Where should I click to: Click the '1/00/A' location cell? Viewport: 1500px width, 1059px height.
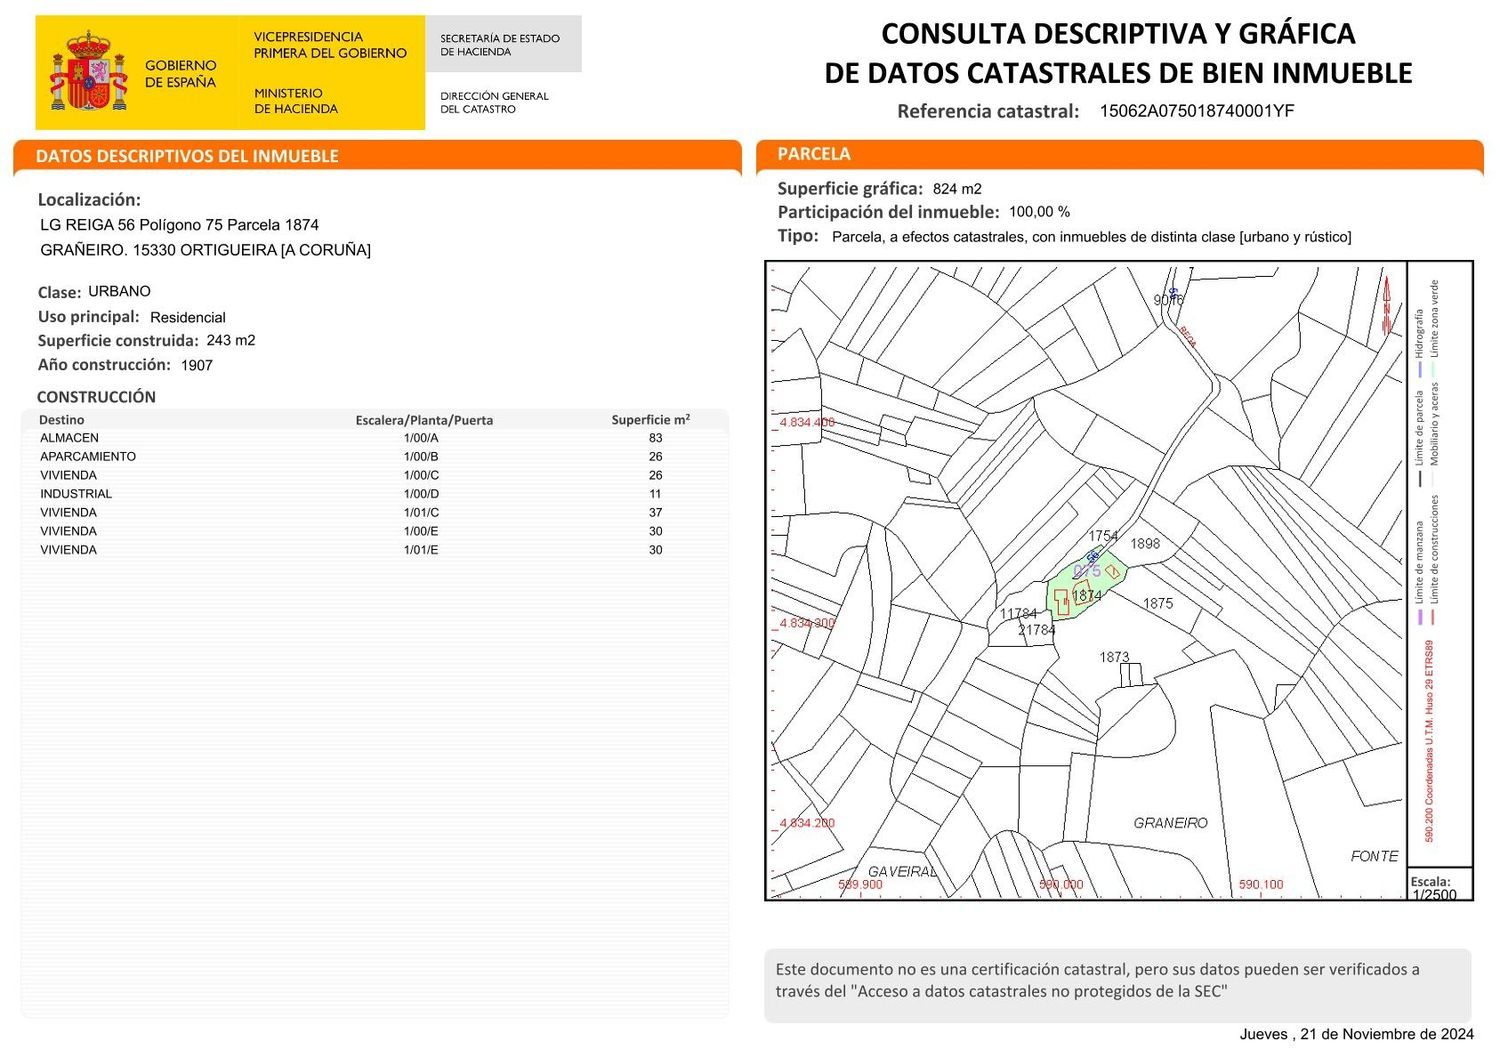[421, 438]
